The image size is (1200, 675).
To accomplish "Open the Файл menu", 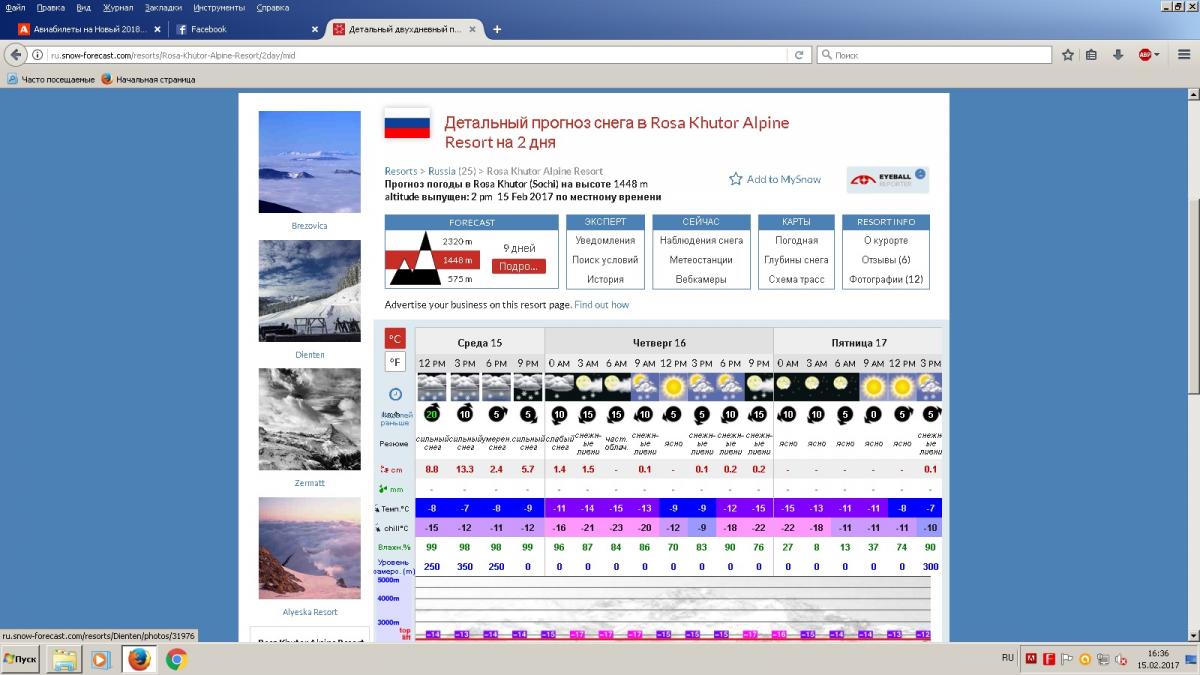I will [15, 7].
